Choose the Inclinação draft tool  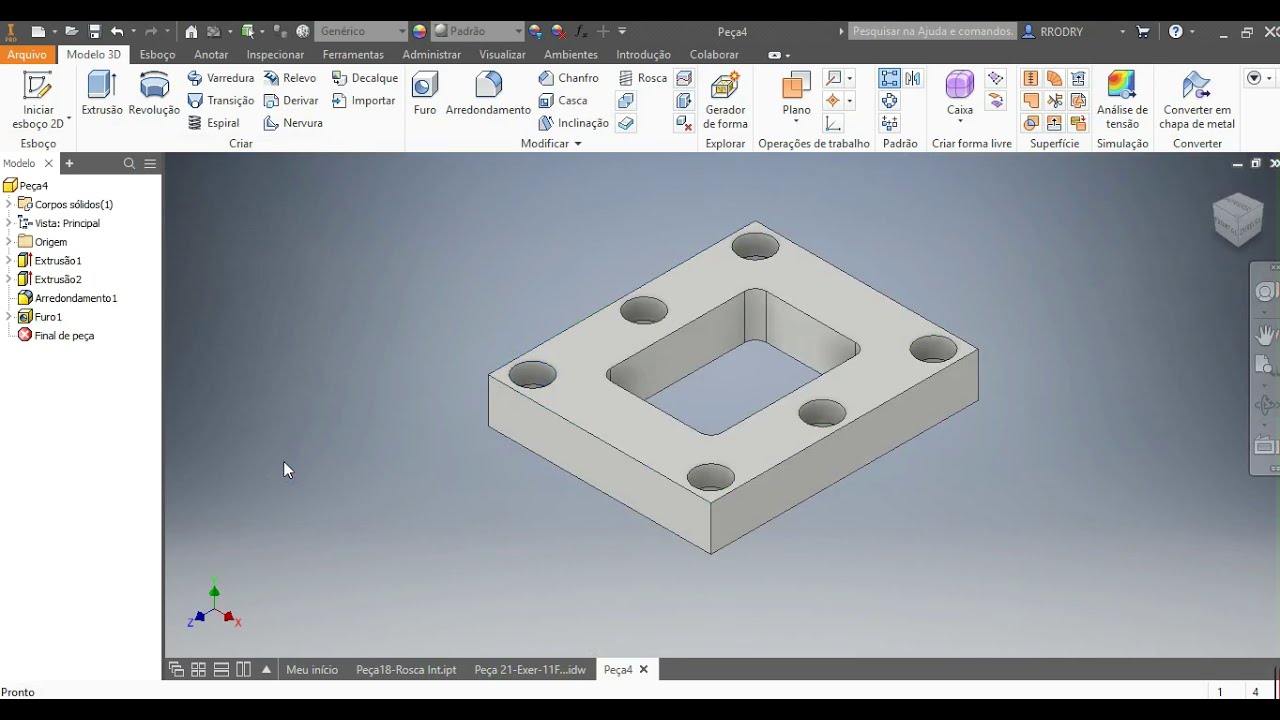click(x=573, y=123)
